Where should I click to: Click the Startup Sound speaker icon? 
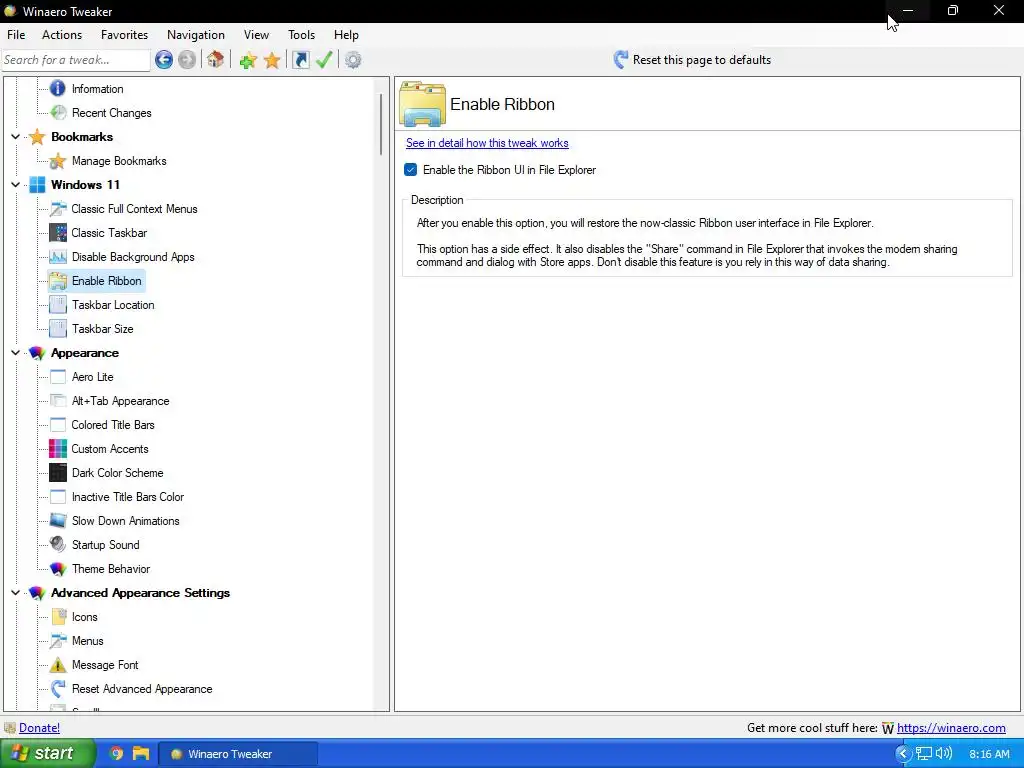tap(58, 545)
